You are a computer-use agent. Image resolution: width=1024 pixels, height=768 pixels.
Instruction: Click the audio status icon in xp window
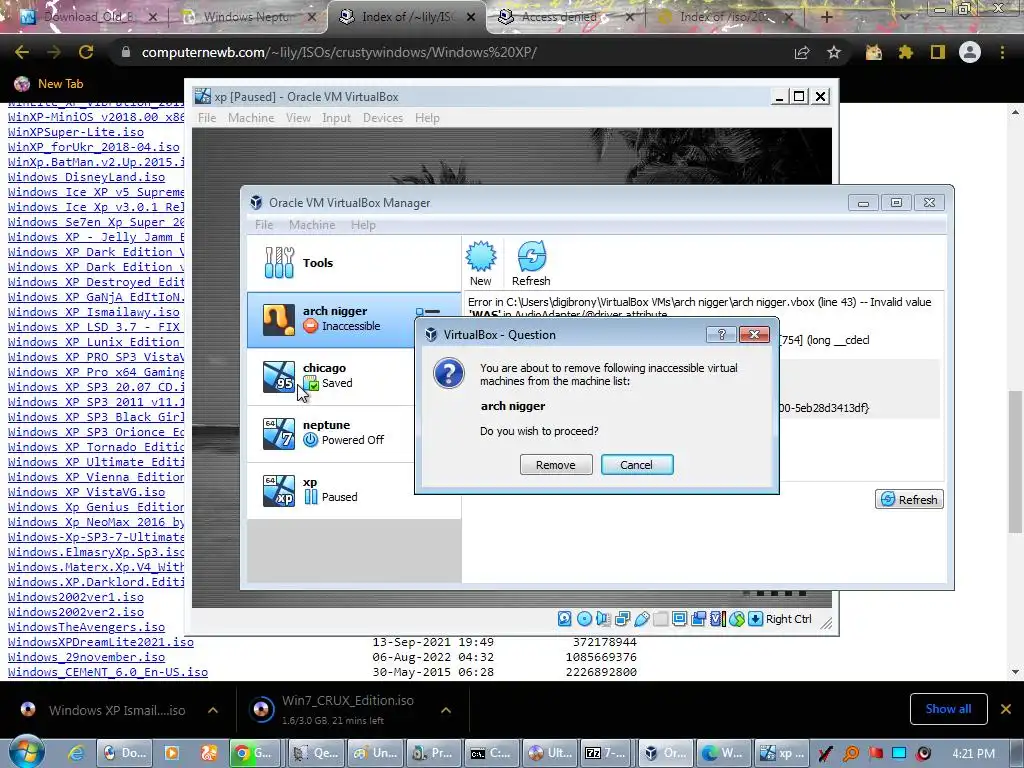[603, 618]
